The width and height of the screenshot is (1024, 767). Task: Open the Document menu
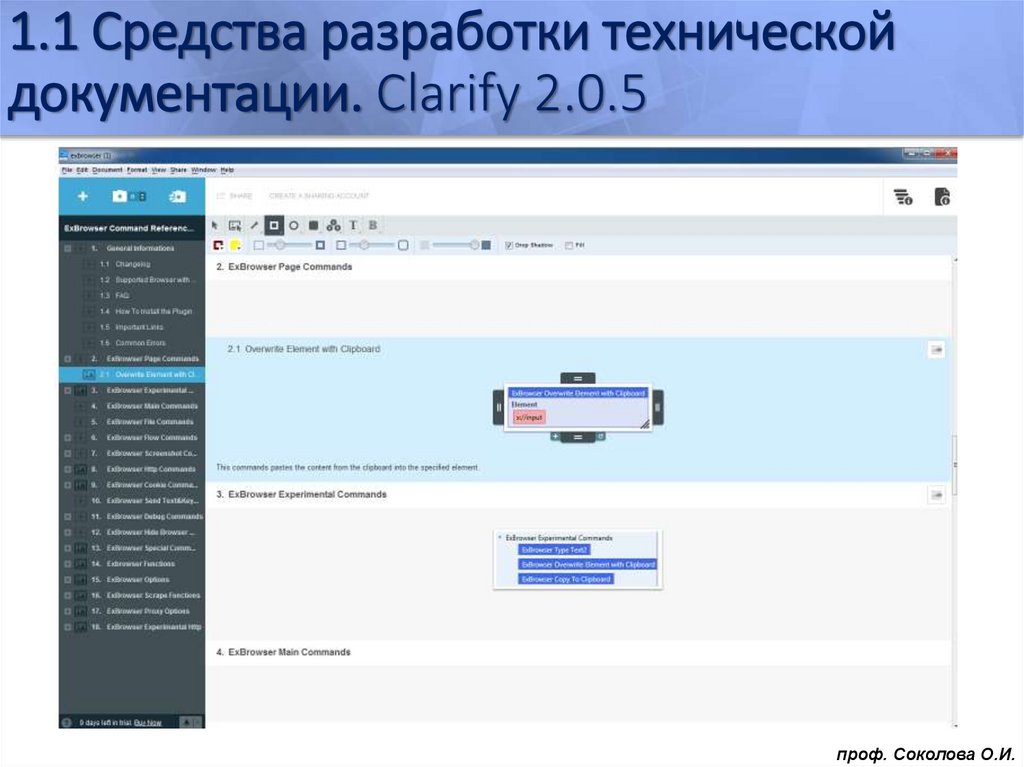click(108, 170)
